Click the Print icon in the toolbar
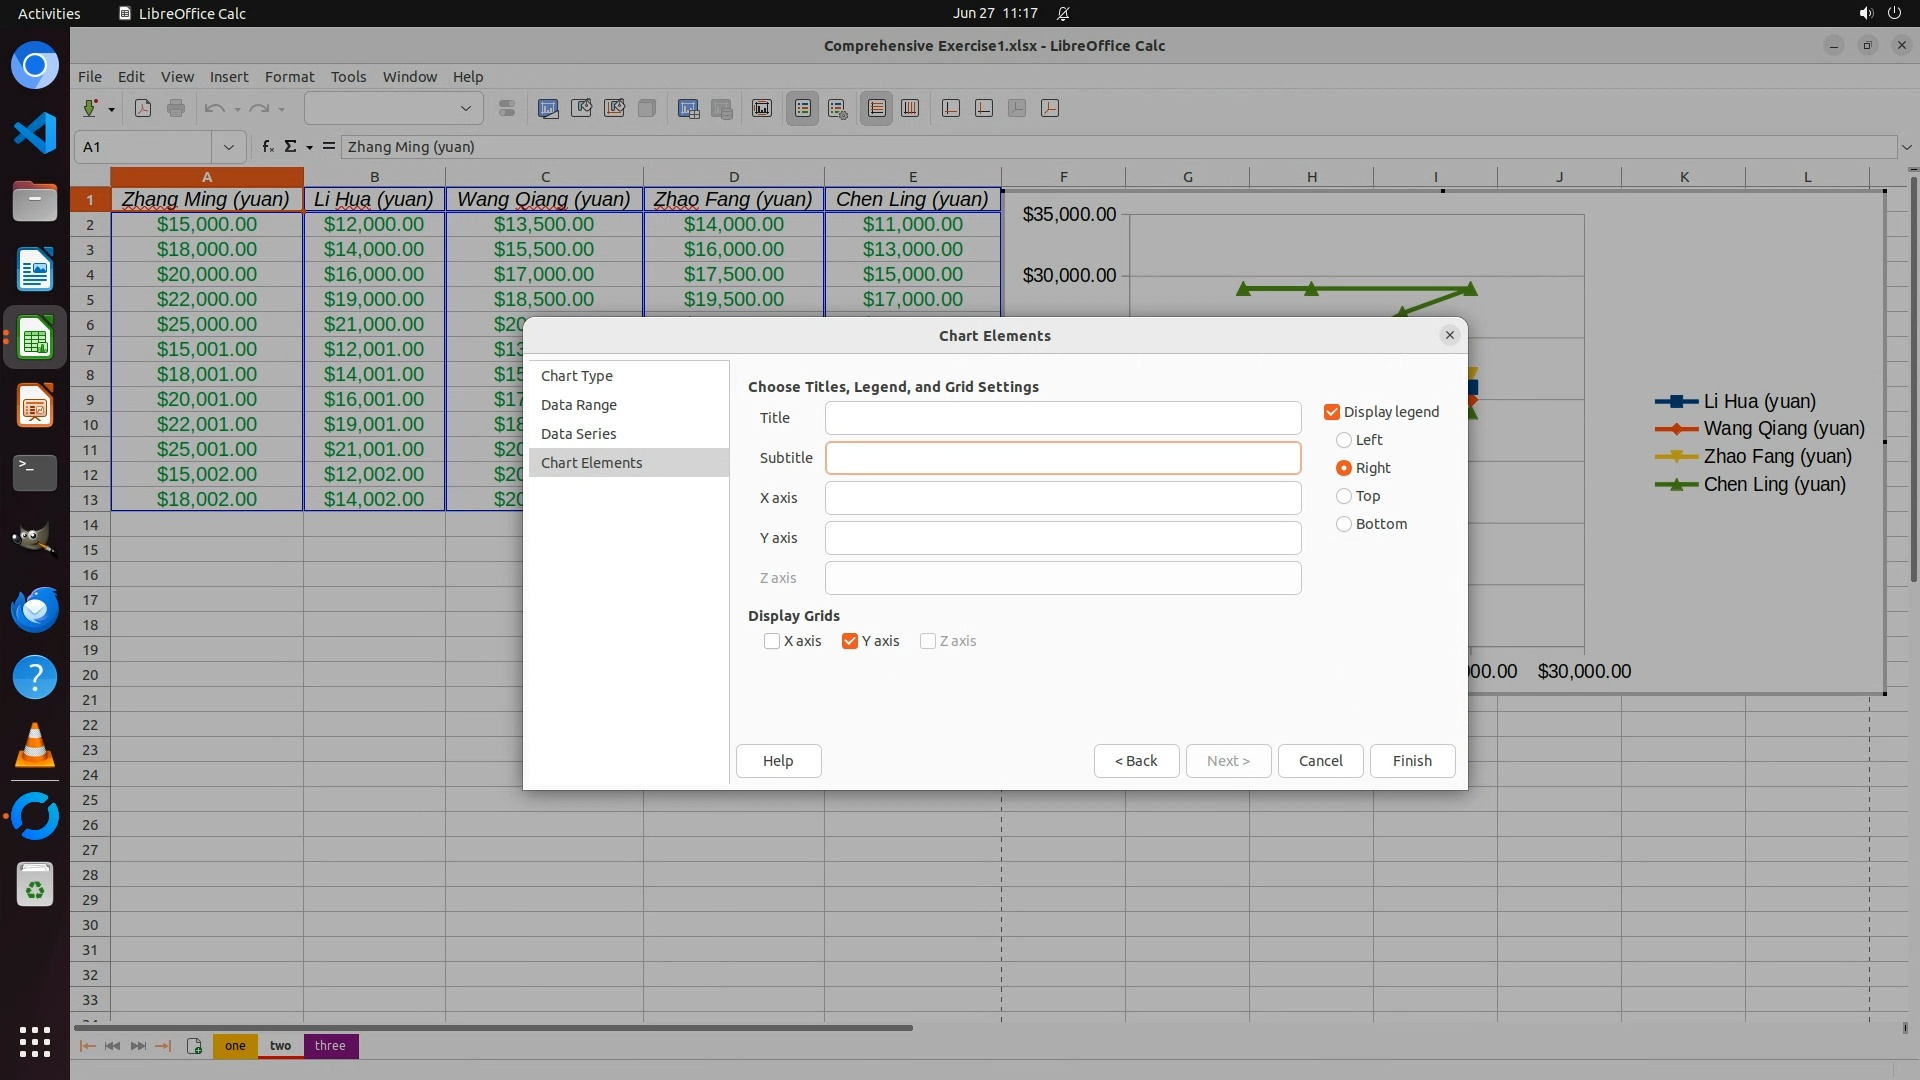The image size is (1920, 1080). point(176,109)
